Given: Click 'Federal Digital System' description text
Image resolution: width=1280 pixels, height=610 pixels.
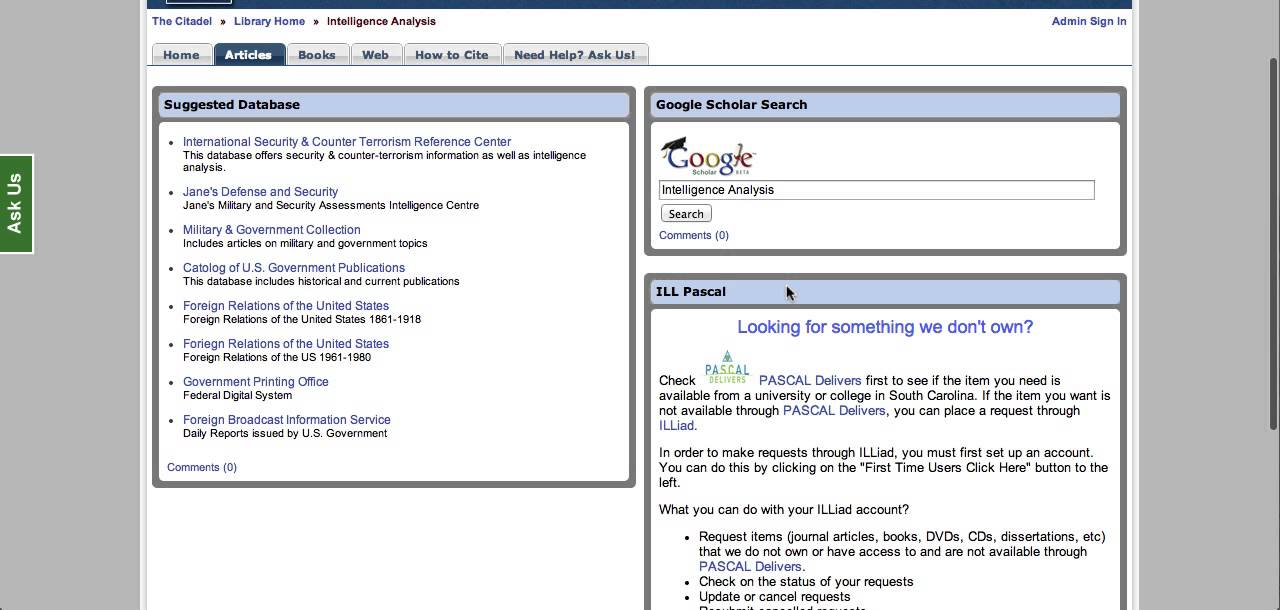Looking at the screenshot, I should pos(237,395).
